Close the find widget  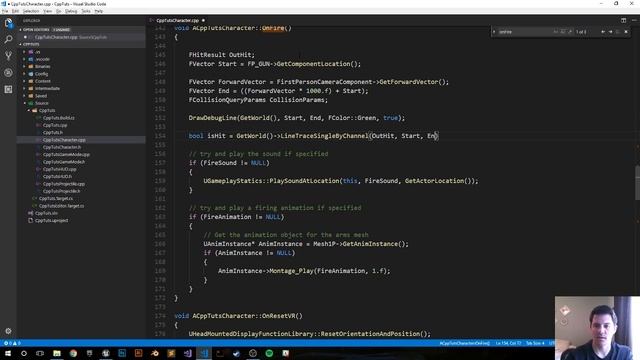[626, 32]
